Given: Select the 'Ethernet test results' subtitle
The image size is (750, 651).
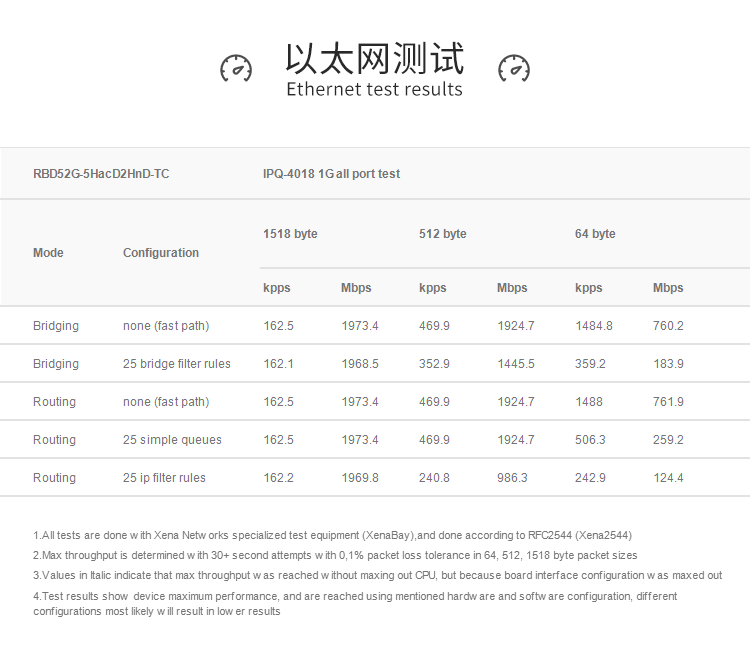Looking at the screenshot, I should (x=375, y=89).
